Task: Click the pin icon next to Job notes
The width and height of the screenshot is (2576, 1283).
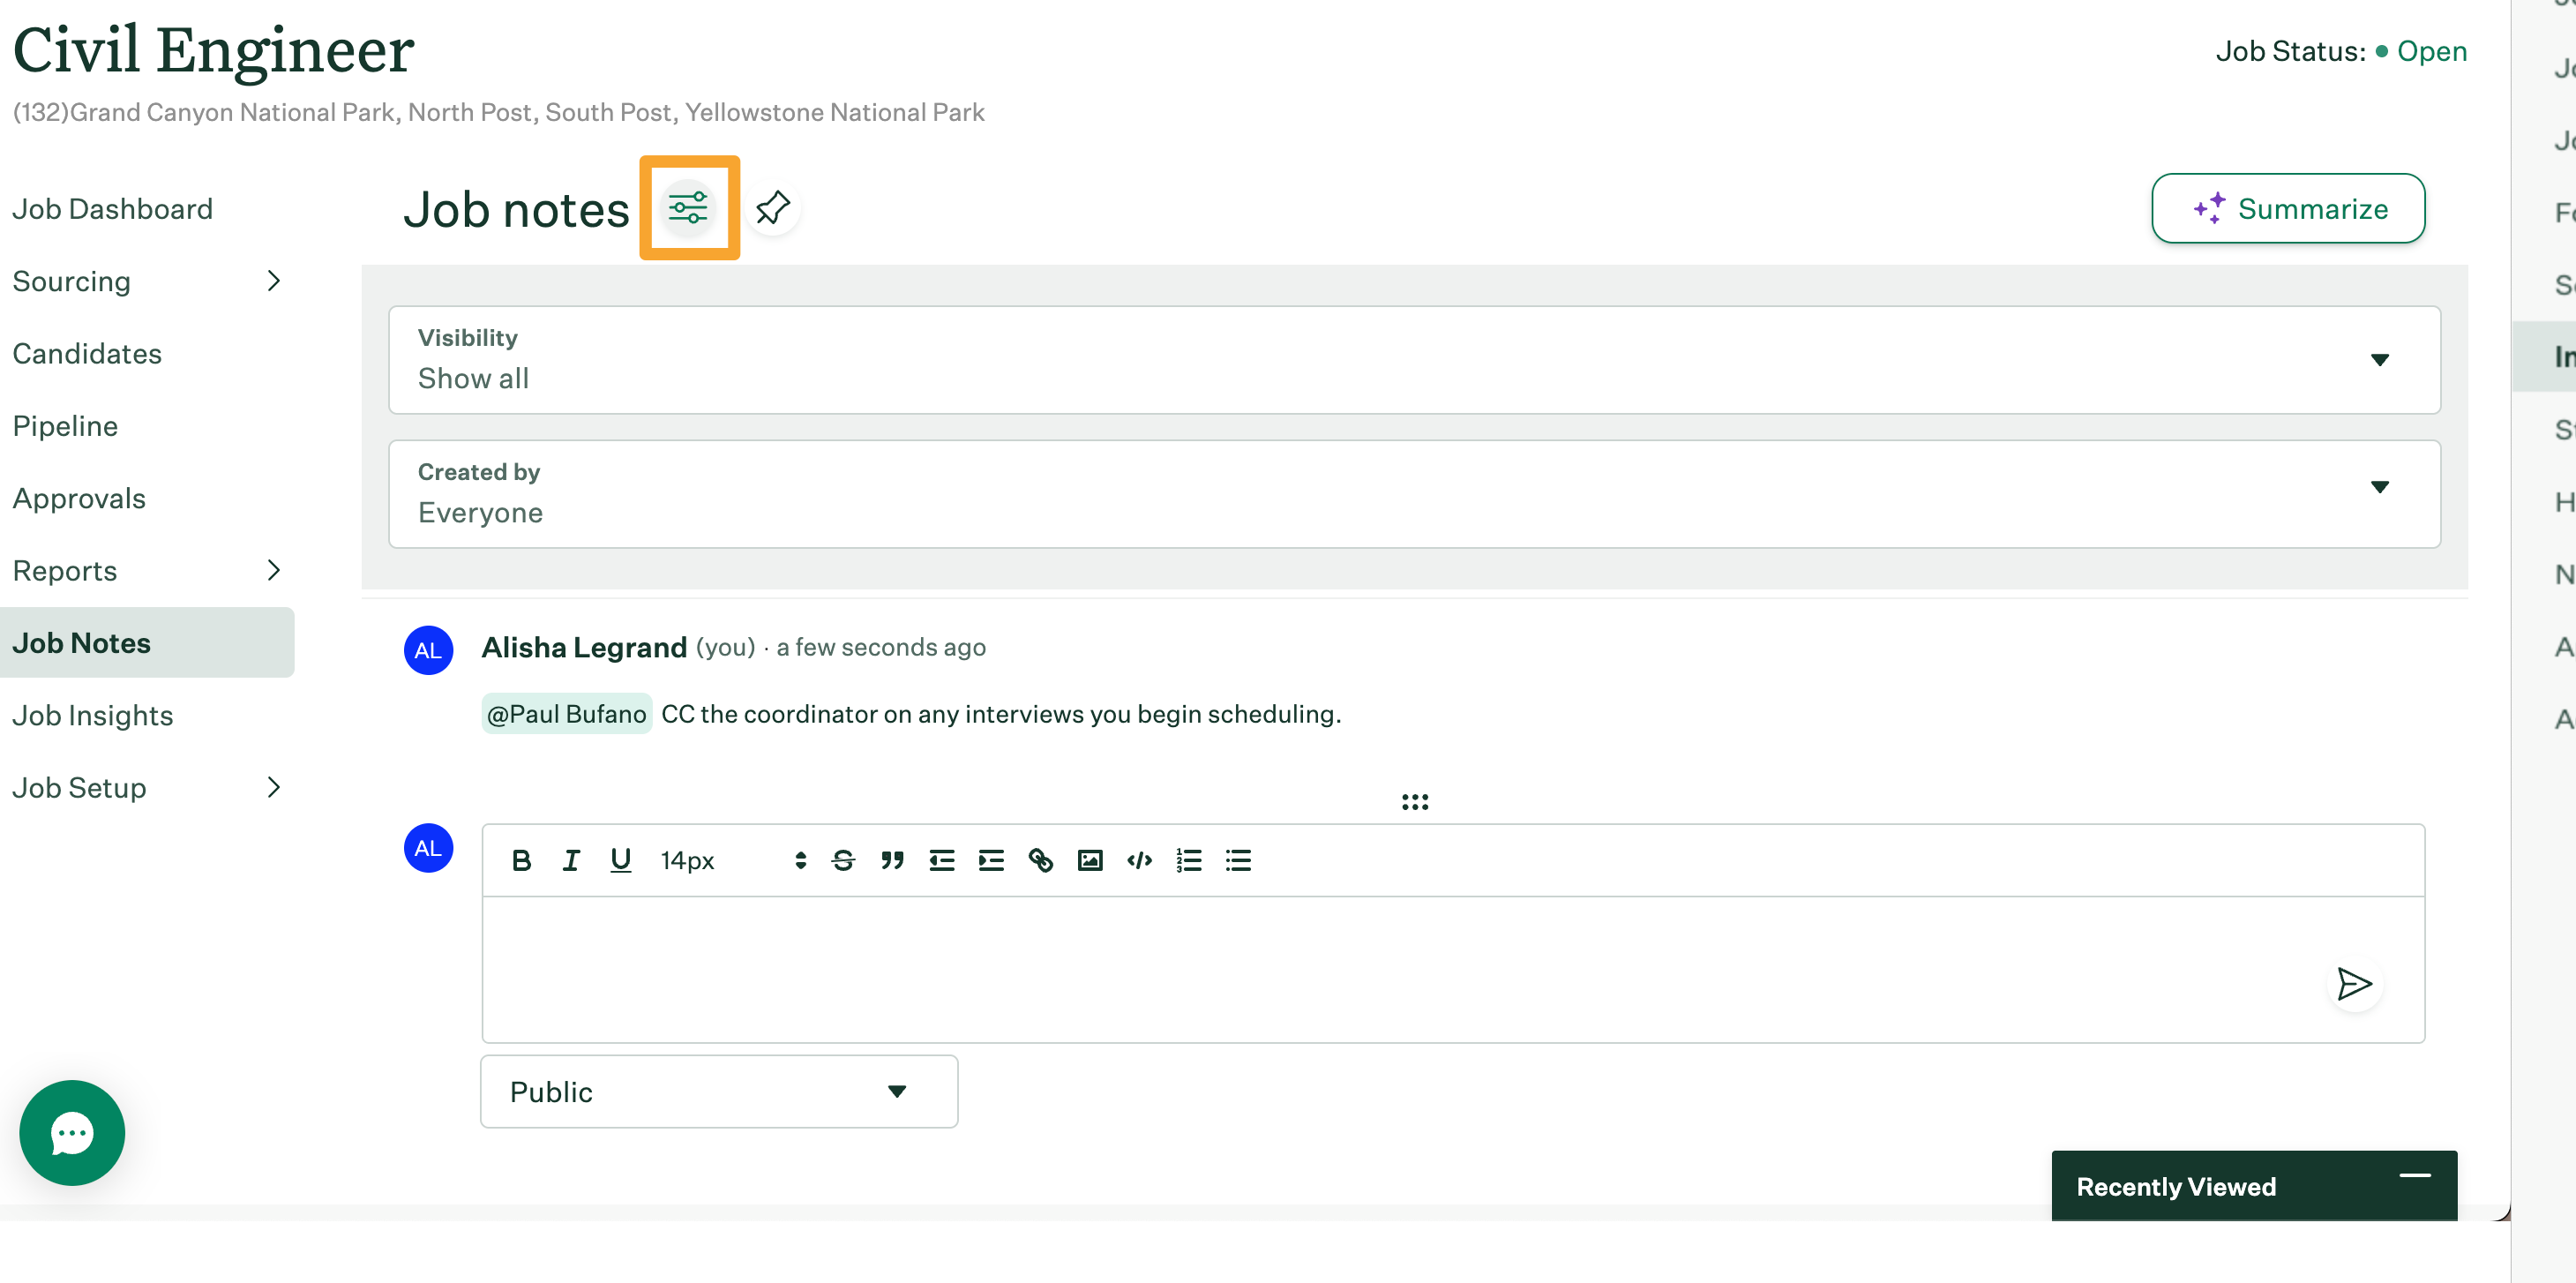Action: [773, 208]
